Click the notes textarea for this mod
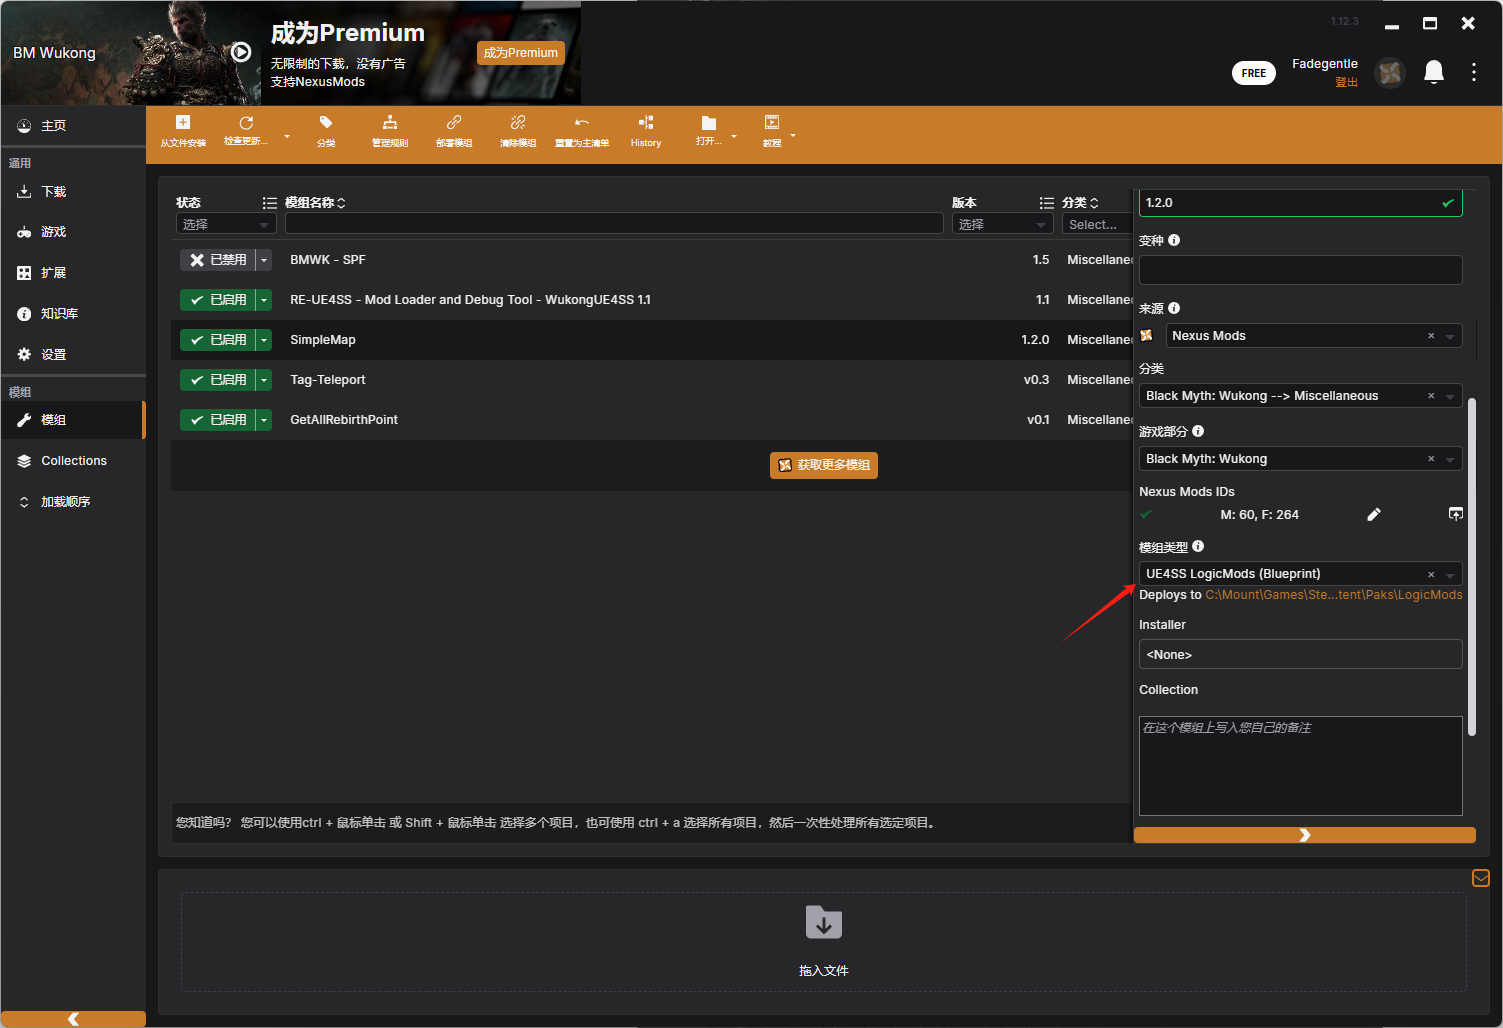This screenshot has height=1028, width=1503. [1301, 766]
